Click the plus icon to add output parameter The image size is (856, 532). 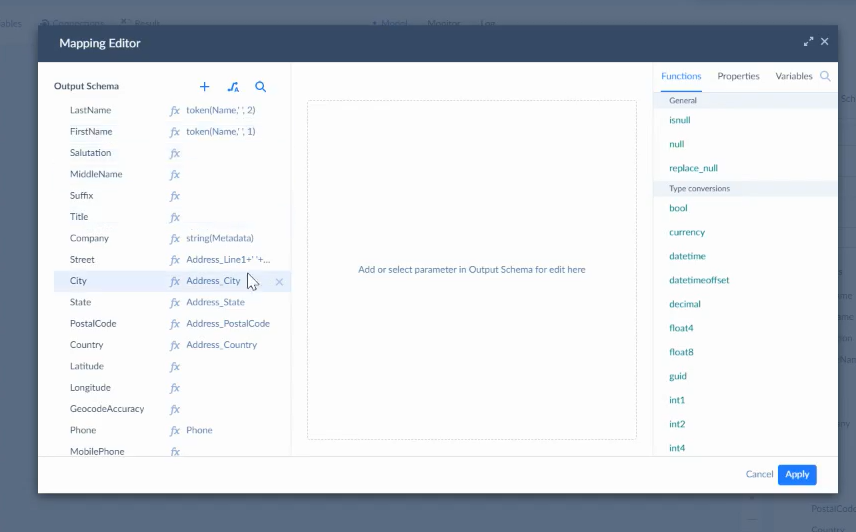pos(205,87)
